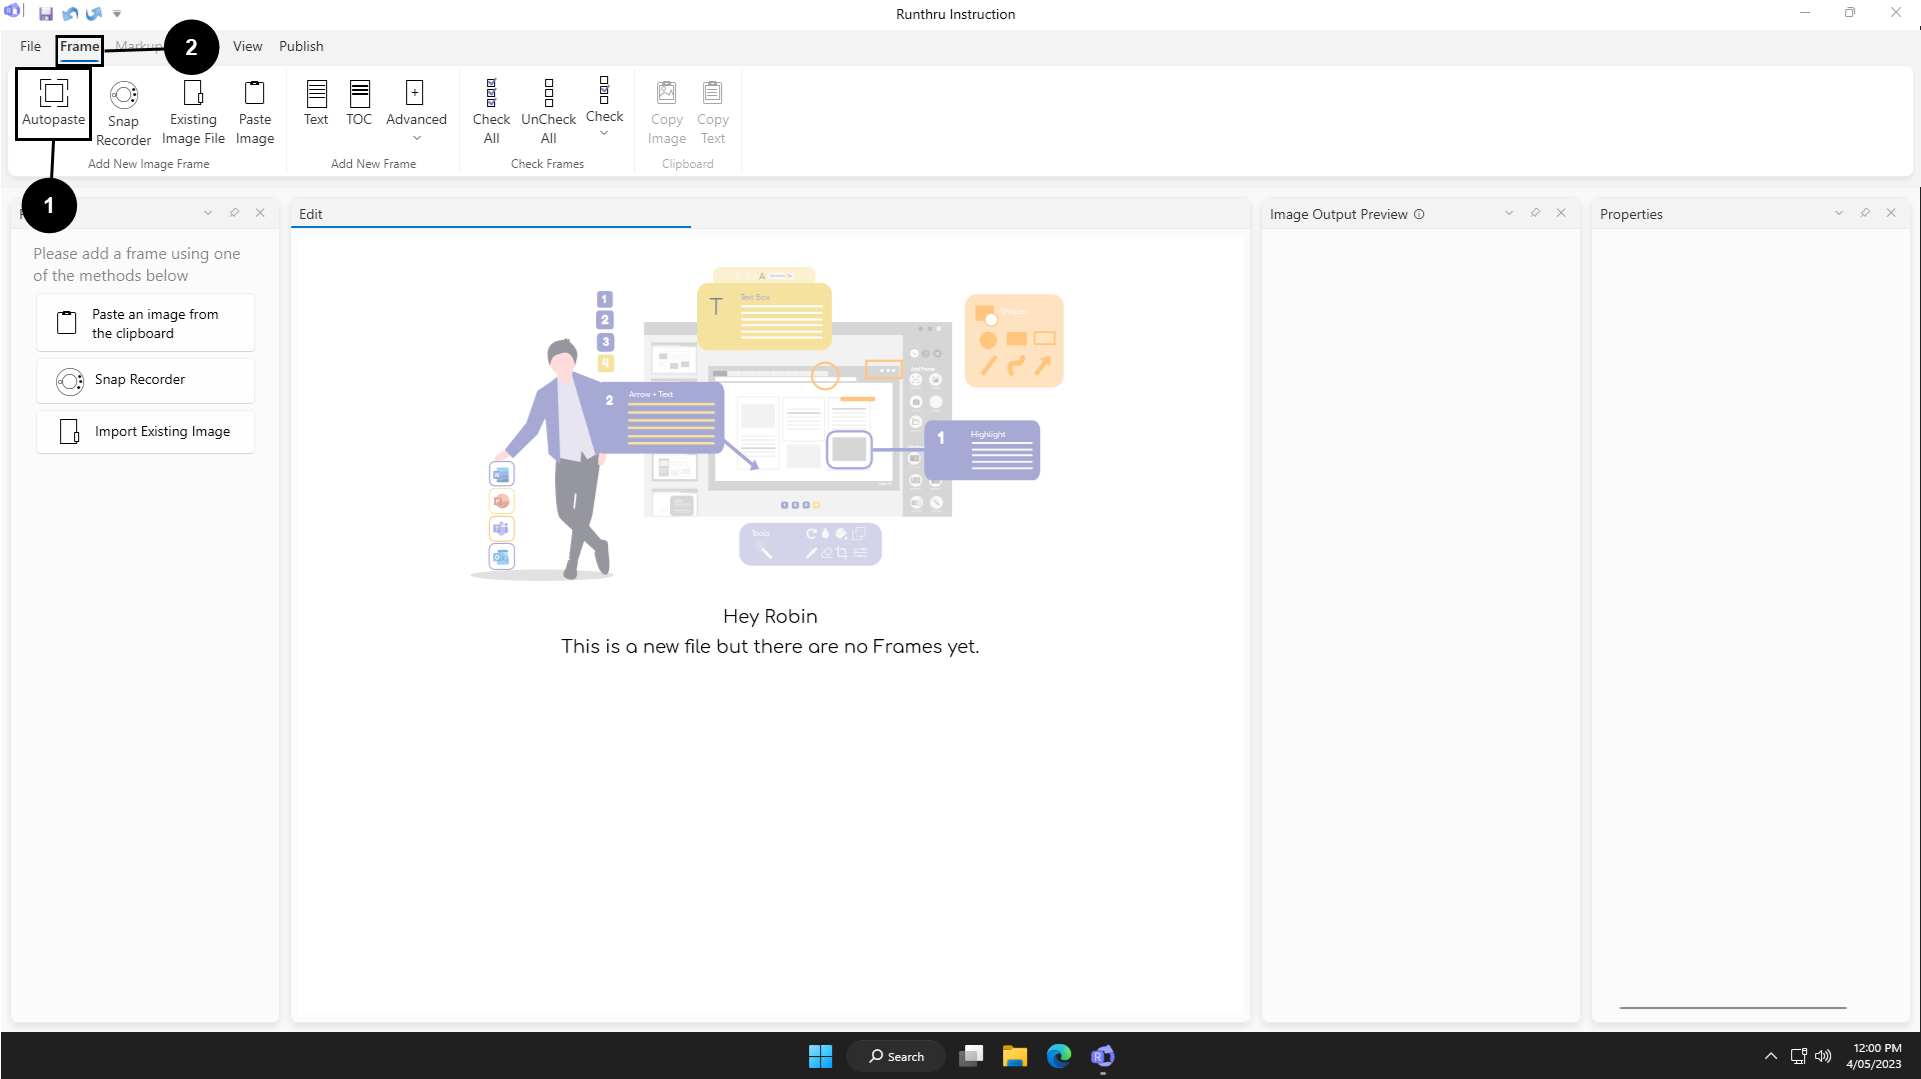The height and width of the screenshot is (1079, 1921).
Task: Open Image Output Preview panel options chevron
Action: (x=1509, y=213)
